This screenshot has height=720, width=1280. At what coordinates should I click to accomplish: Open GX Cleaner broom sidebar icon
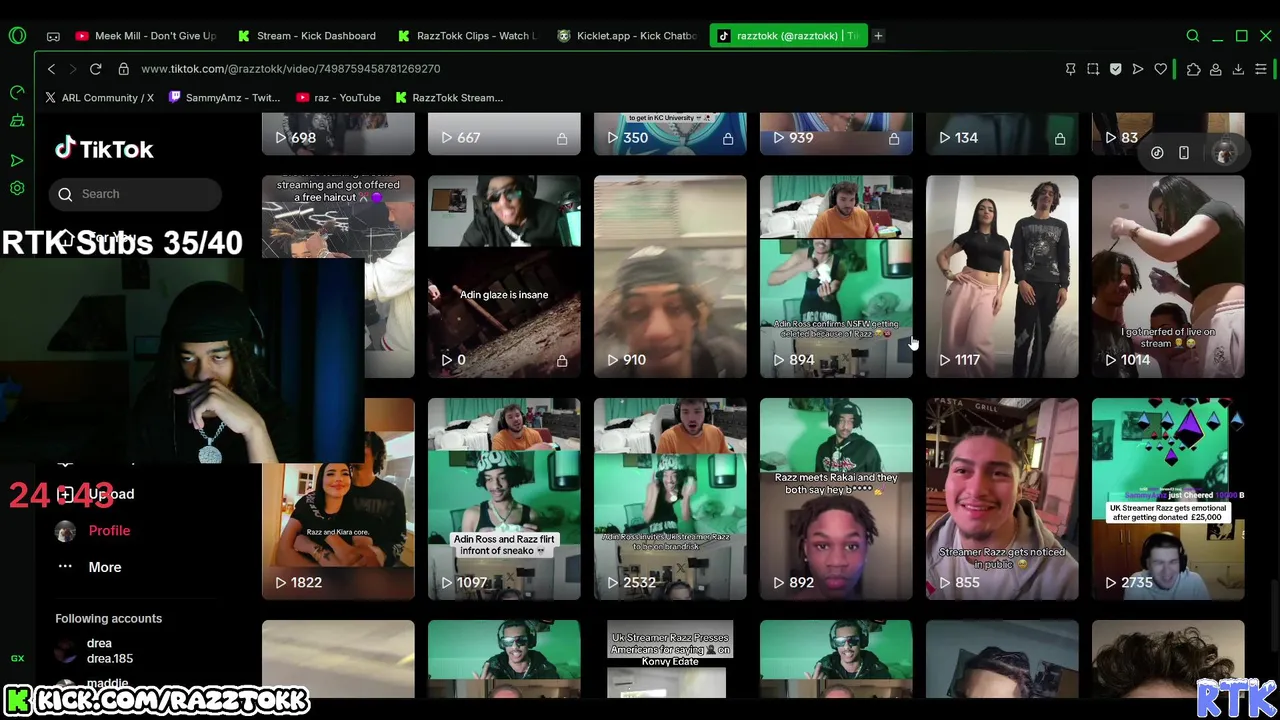tap(17, 121)
